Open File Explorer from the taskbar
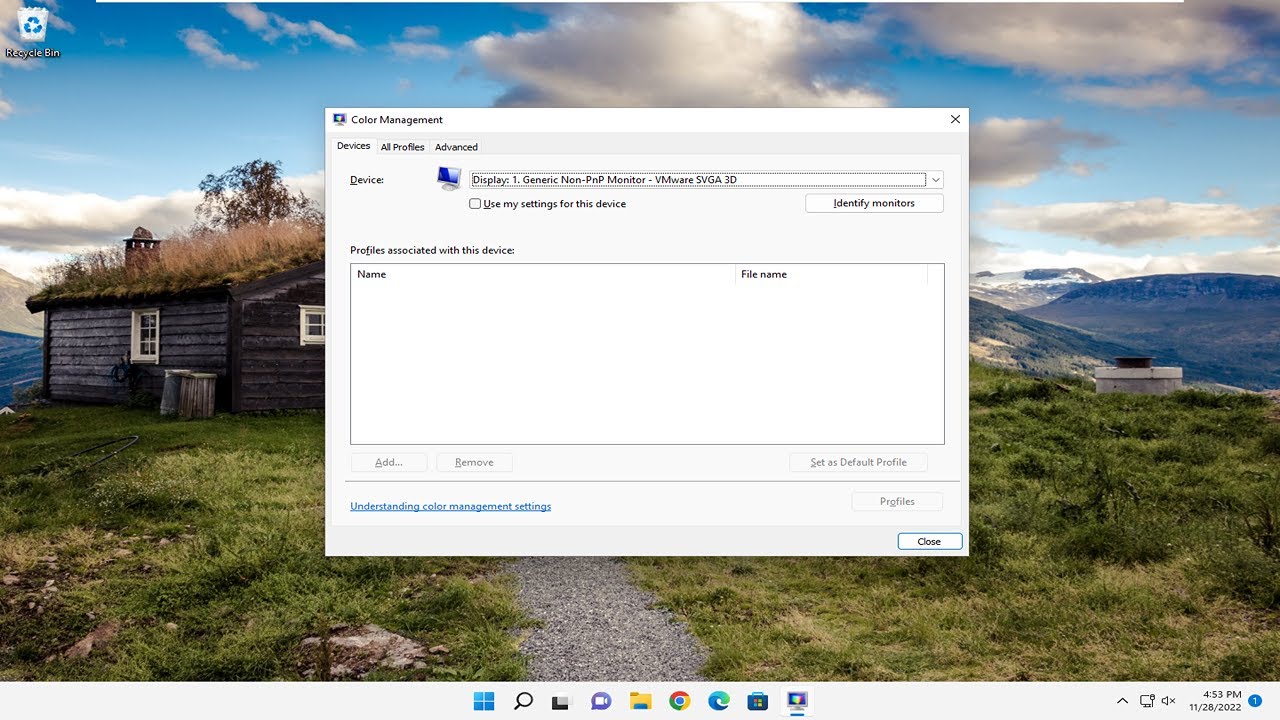The height and width of the screenshot is (720, 1280). pos(640,701)
